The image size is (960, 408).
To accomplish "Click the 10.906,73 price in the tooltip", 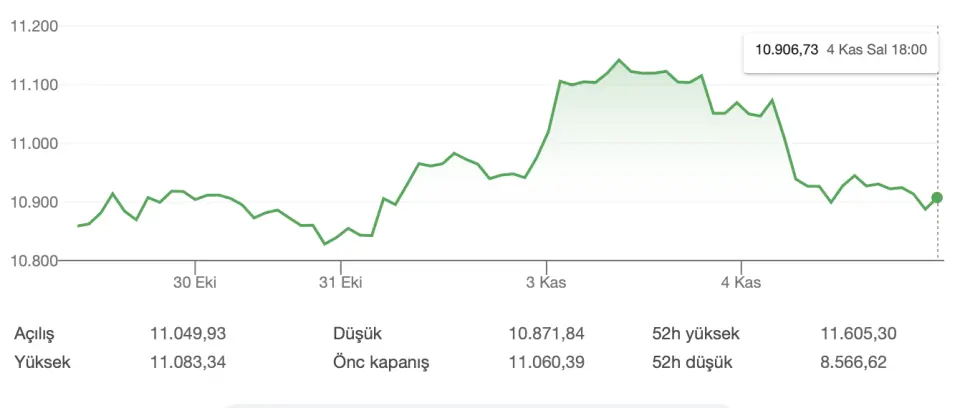I will 787,49.
